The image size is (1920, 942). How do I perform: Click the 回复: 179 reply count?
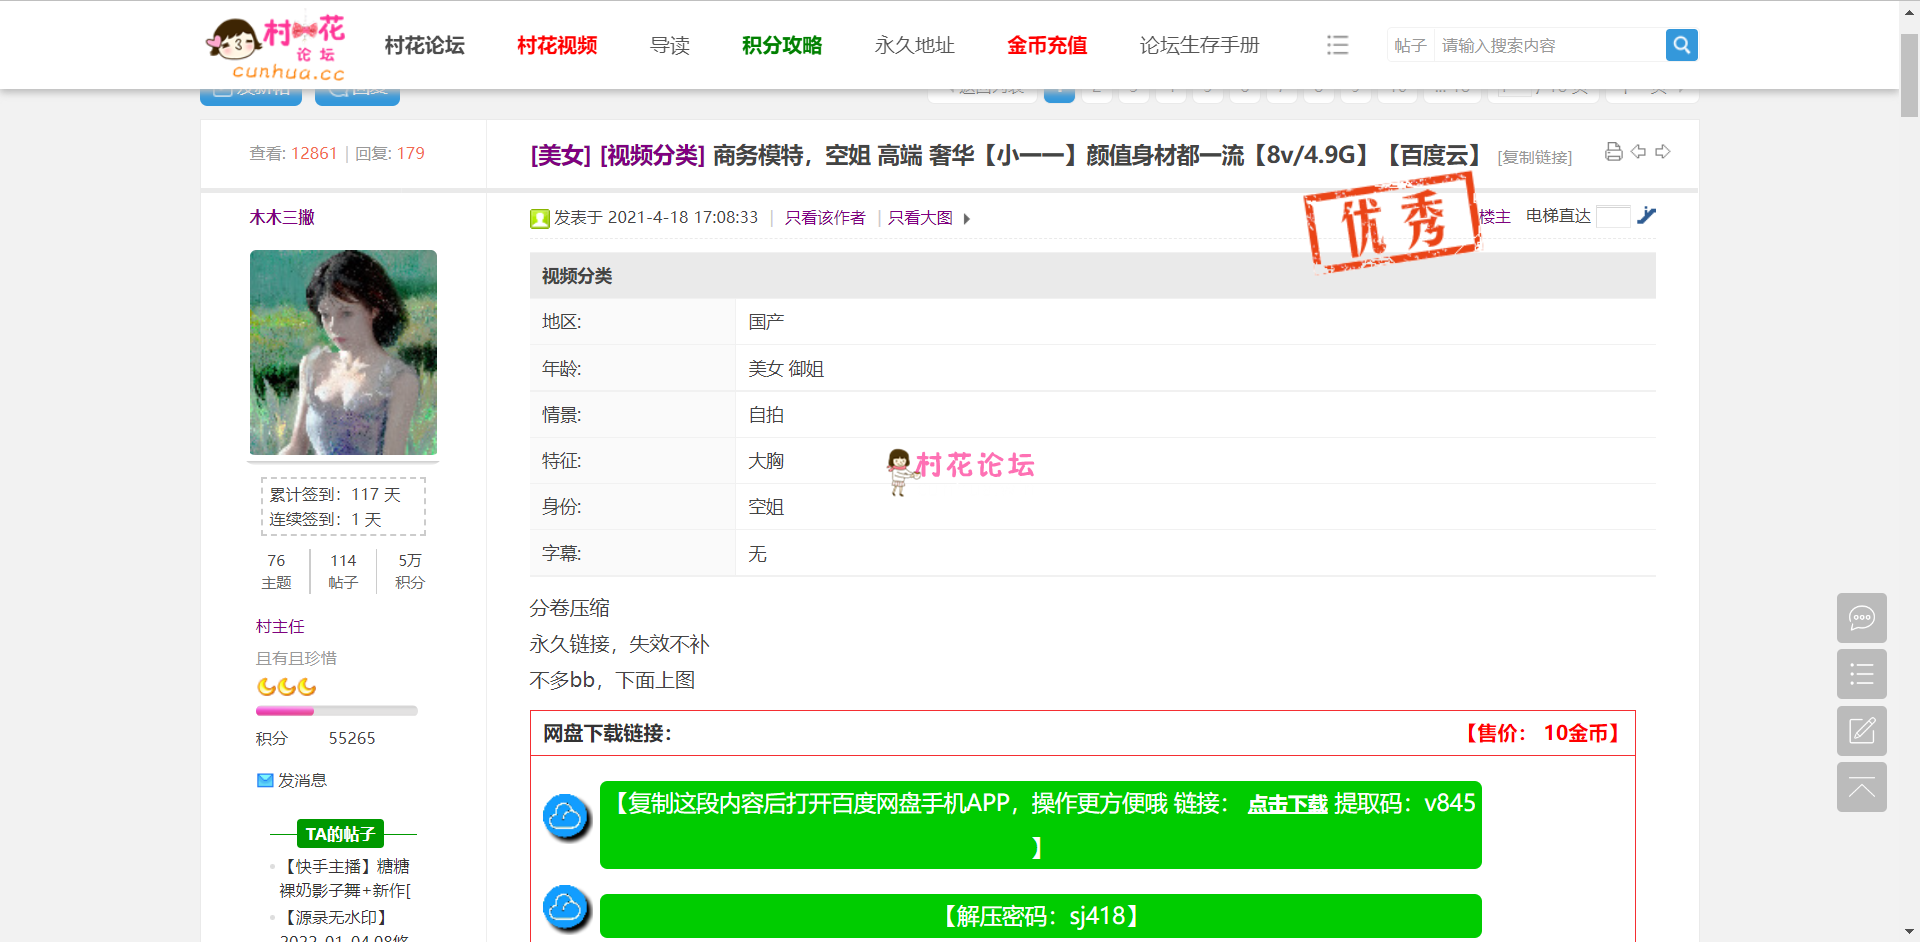390,153
